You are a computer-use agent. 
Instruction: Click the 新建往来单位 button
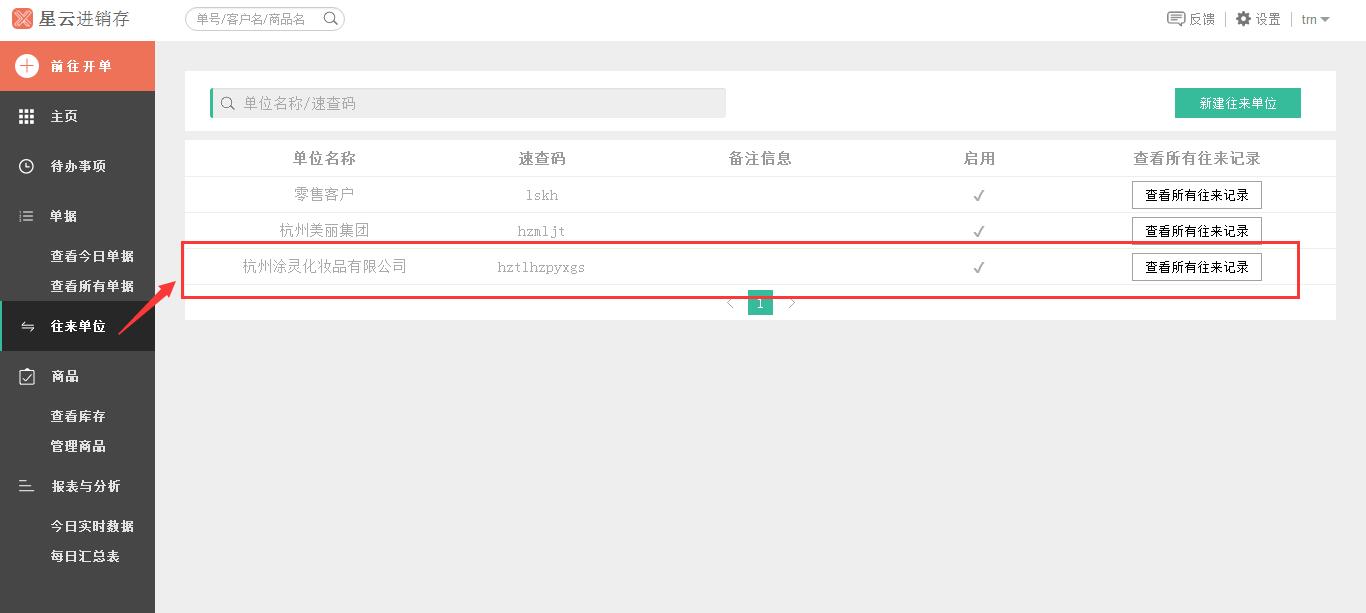[1237, 103]
